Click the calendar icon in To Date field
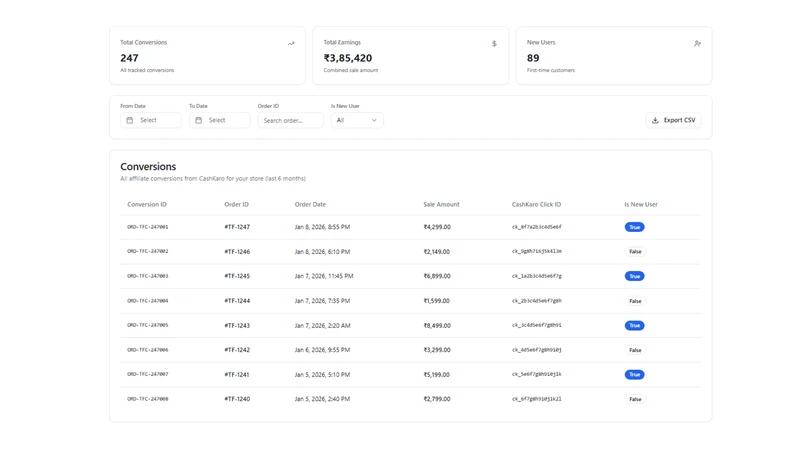Screen dimensions: 800x450 tap(198, 120)
